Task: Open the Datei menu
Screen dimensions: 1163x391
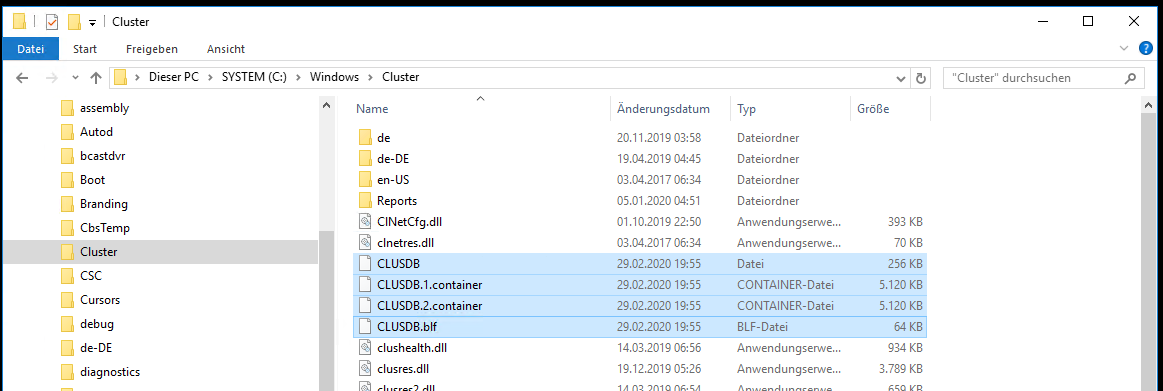Action: 30,49
